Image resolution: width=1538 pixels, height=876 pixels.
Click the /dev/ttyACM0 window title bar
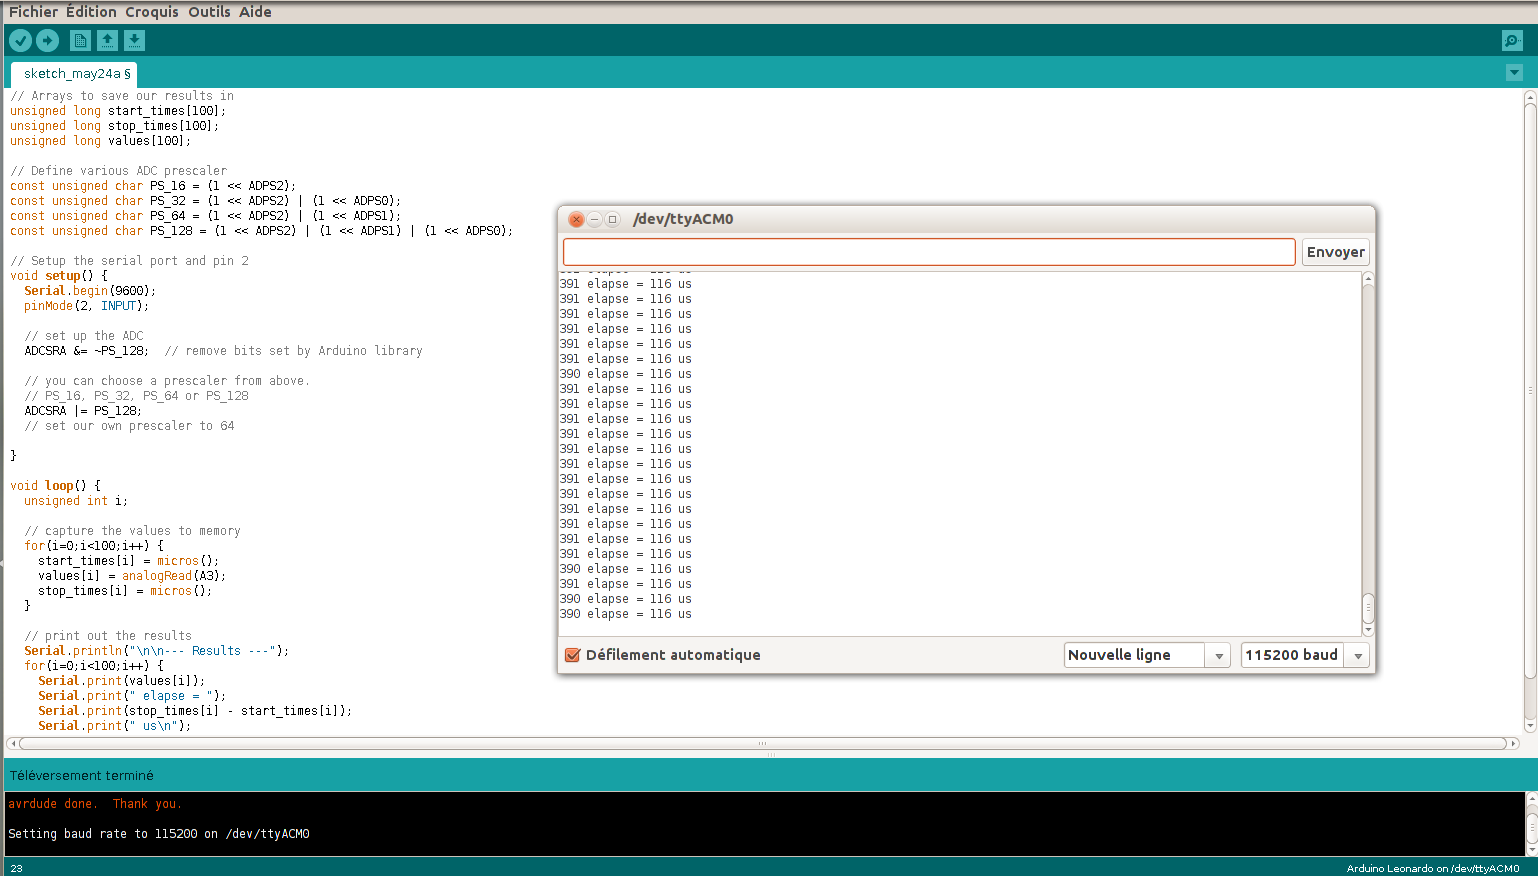tap(966, 219)
